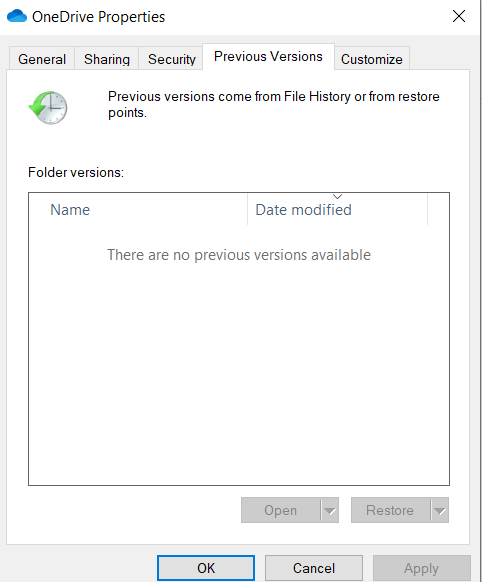Click the Restore button
The width and height of the screenshot is (482, 582).
tap(390, 510)
